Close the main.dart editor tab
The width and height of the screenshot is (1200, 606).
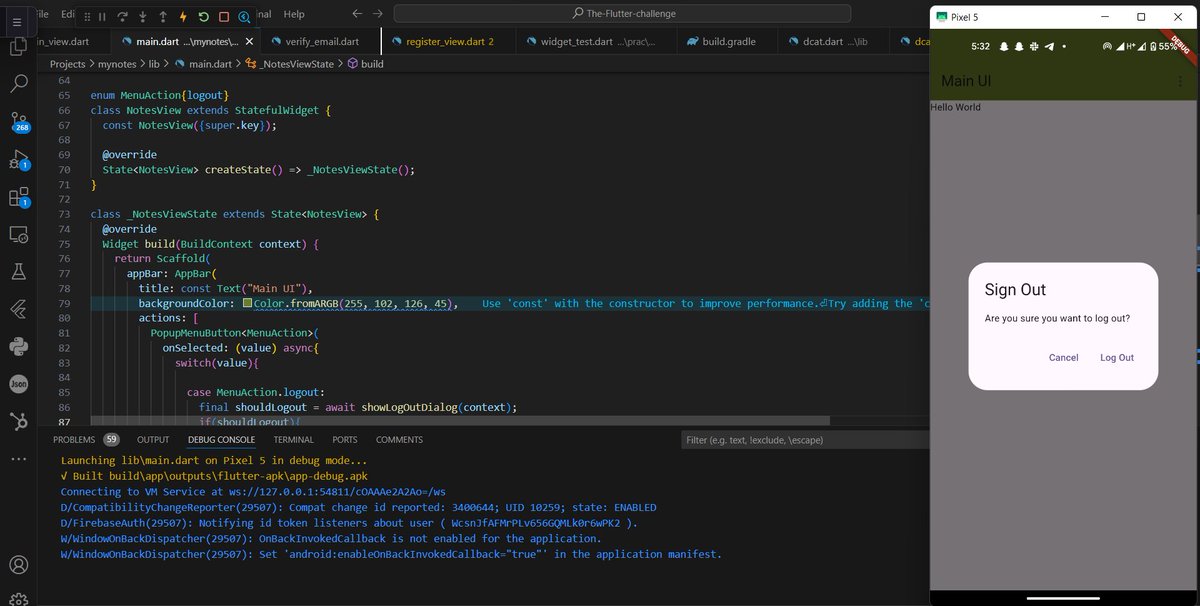[248, 42]
